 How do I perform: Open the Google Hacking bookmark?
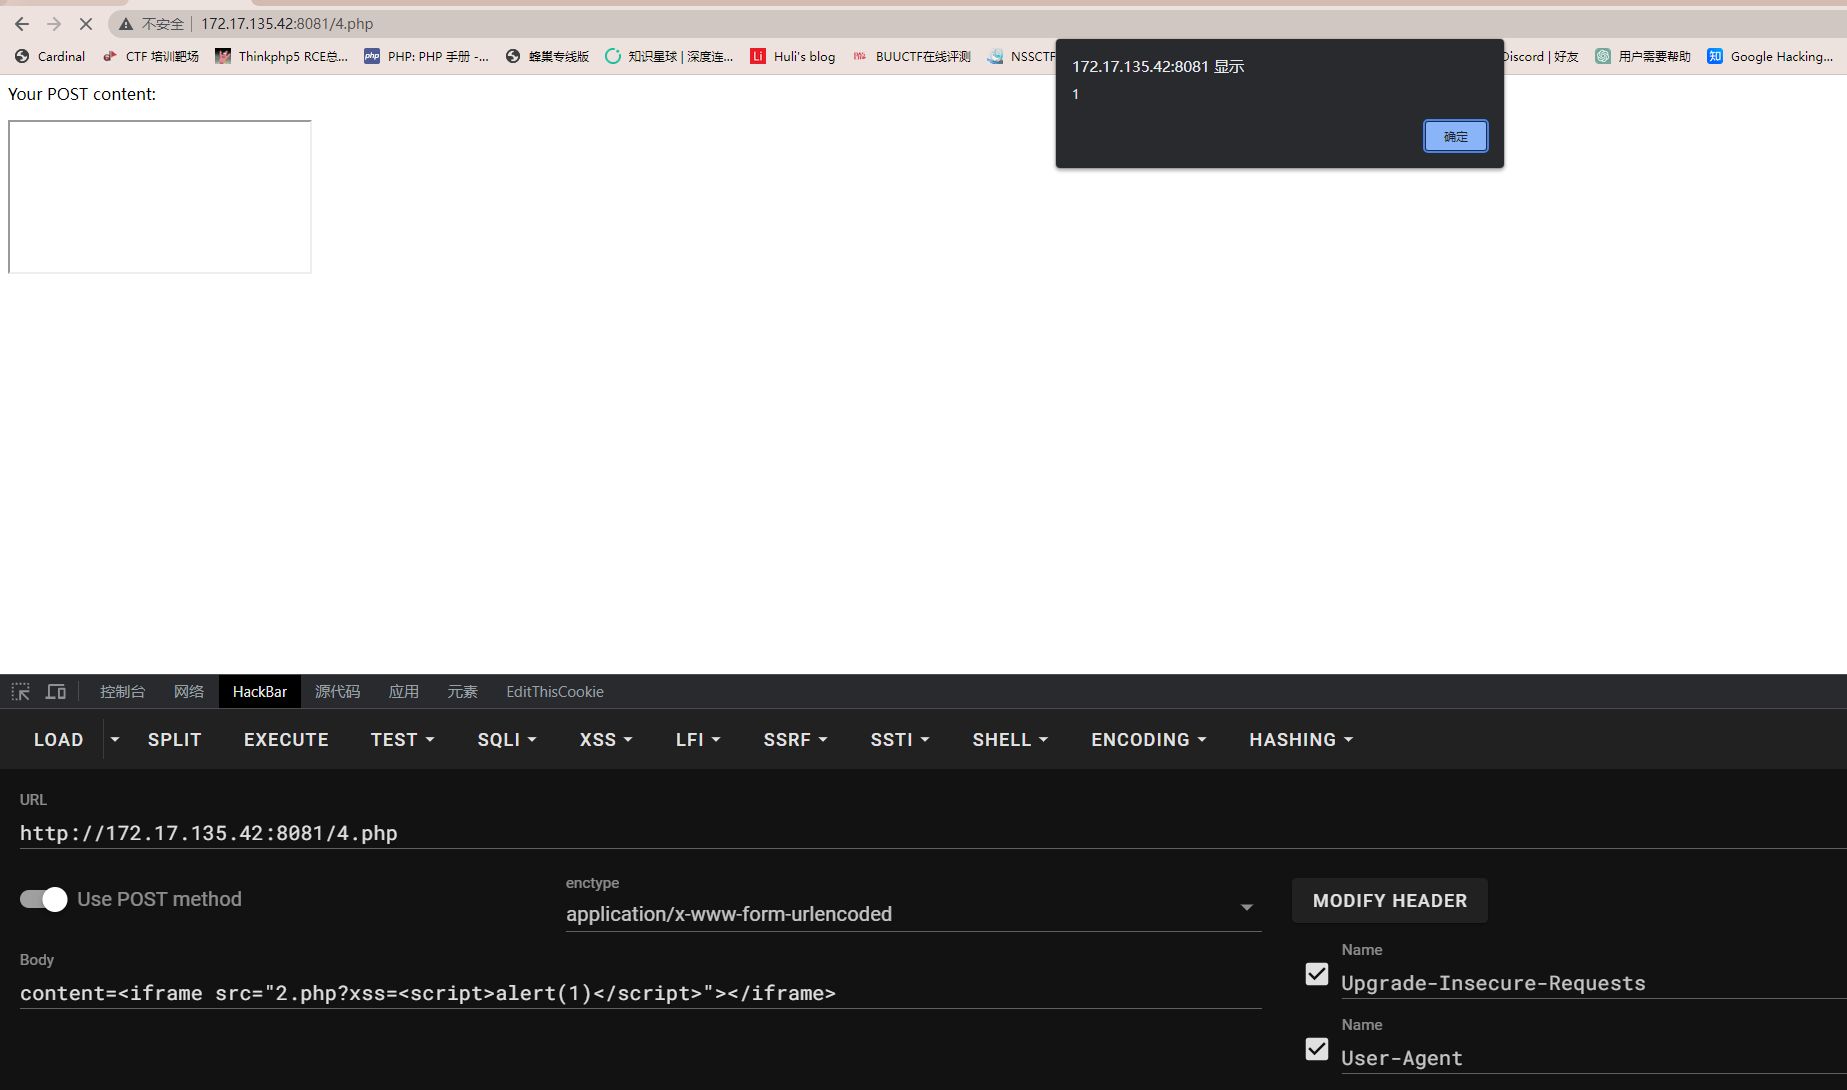click(x=1770, y=57)
